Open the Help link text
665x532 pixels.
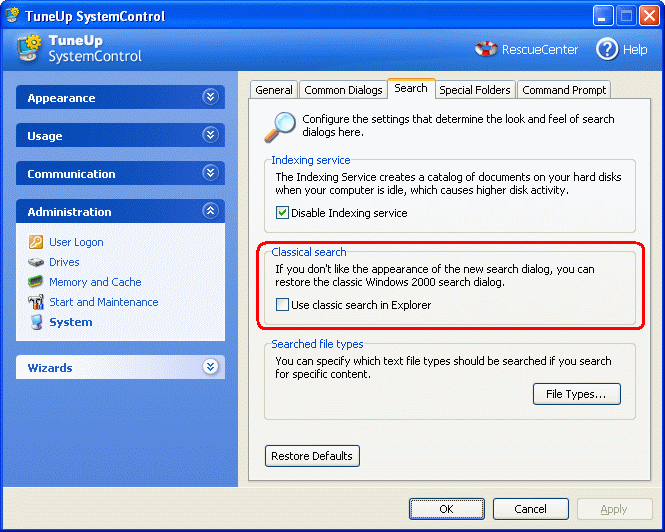coord(635,50)
